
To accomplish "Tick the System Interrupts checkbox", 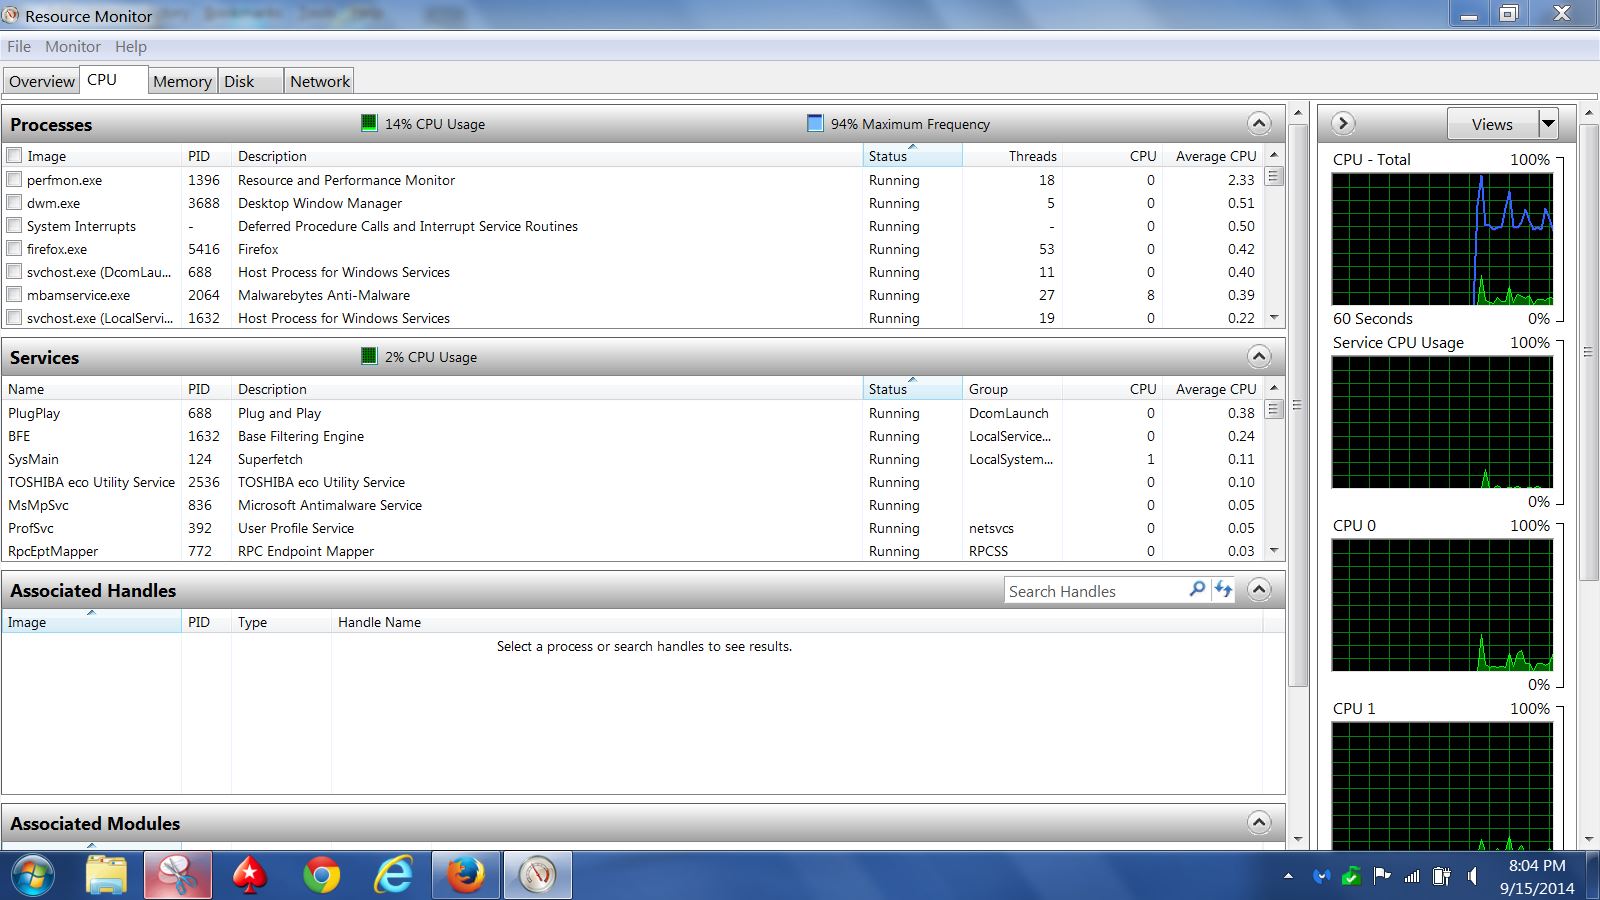I will [x=14, y=225].
